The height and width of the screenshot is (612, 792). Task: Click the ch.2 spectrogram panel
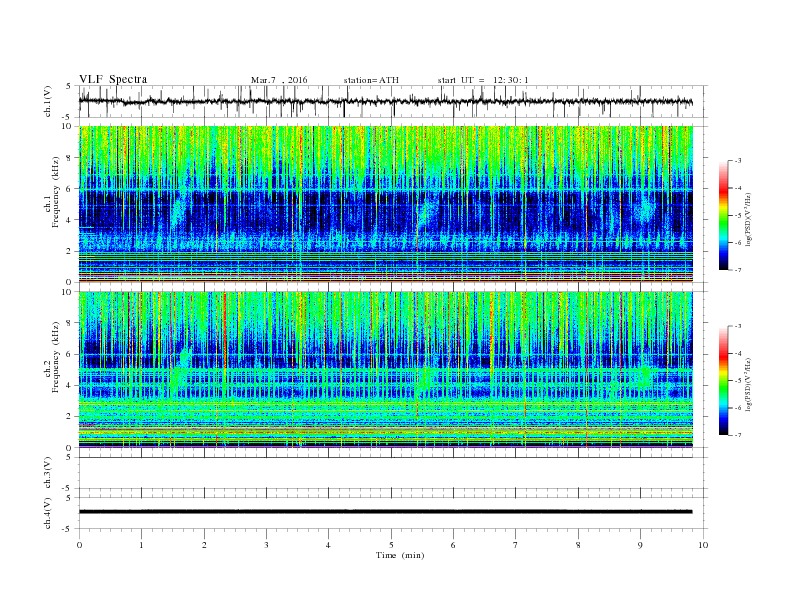[386, 369]
